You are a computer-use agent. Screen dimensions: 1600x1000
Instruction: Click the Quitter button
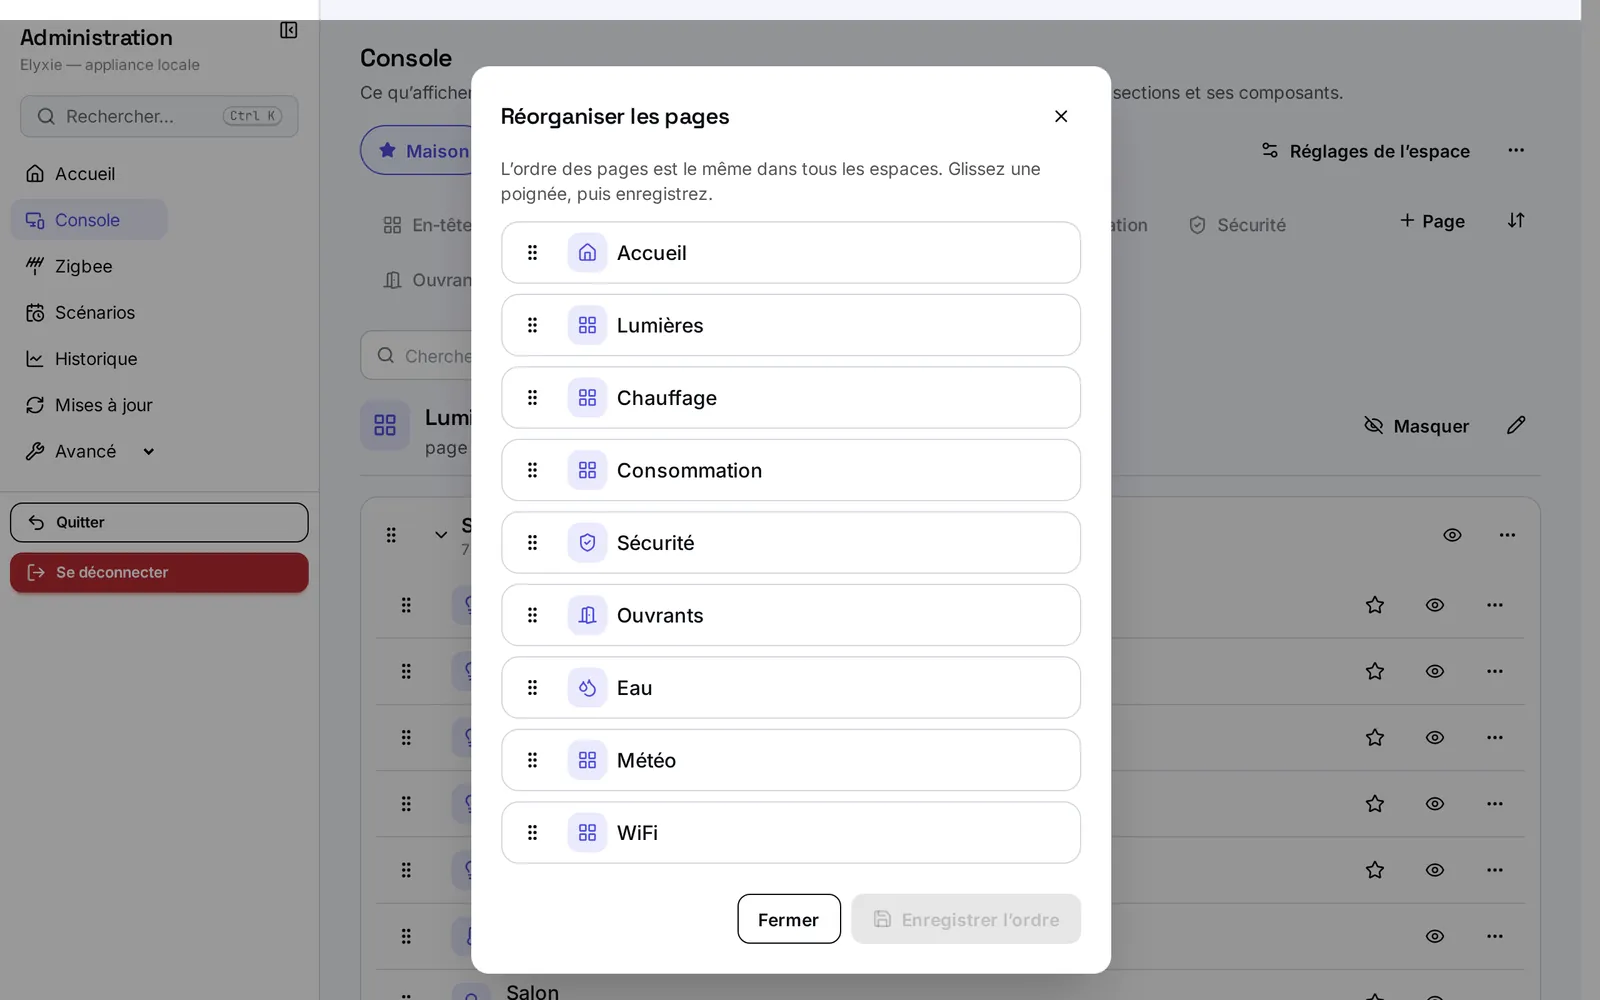(159, 523)
